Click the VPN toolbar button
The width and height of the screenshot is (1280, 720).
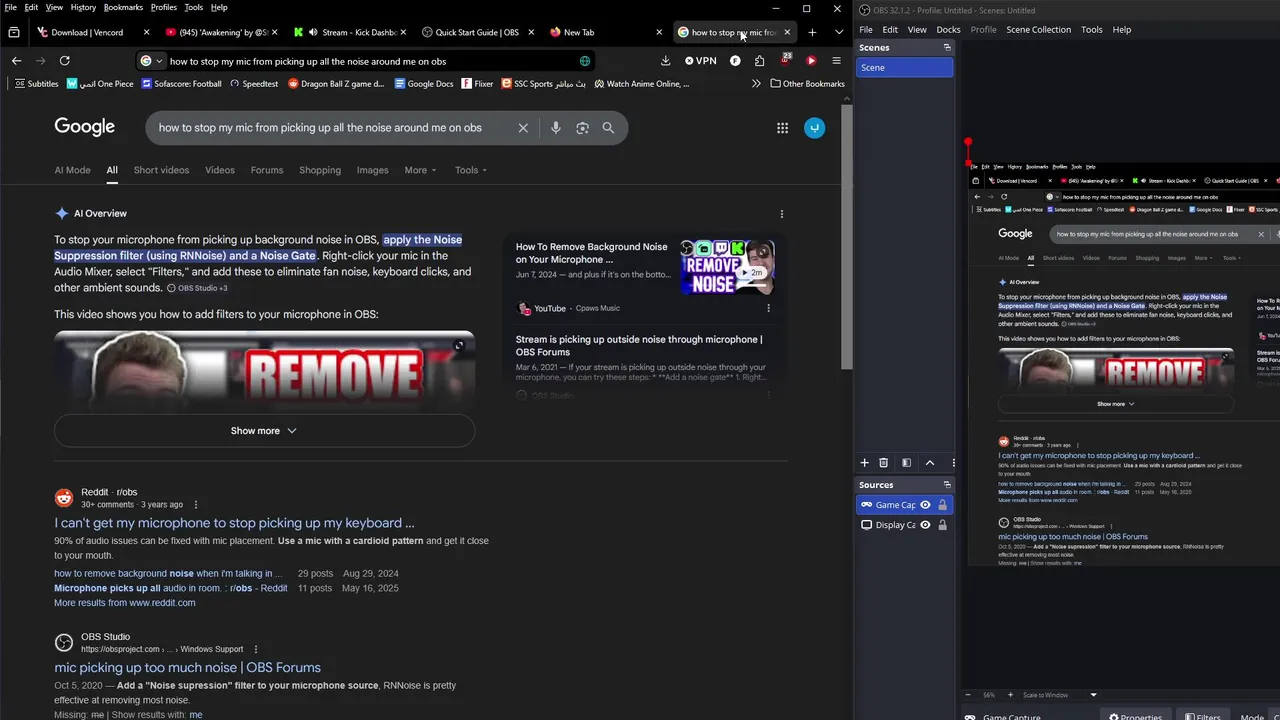click(x=700, y=61)
